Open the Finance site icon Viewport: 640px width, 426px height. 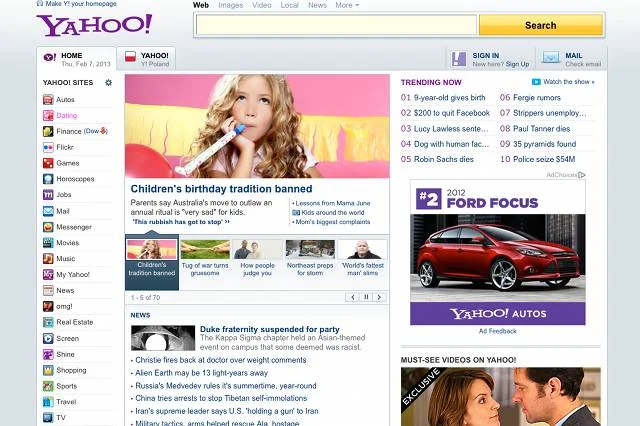click(48, 131)
